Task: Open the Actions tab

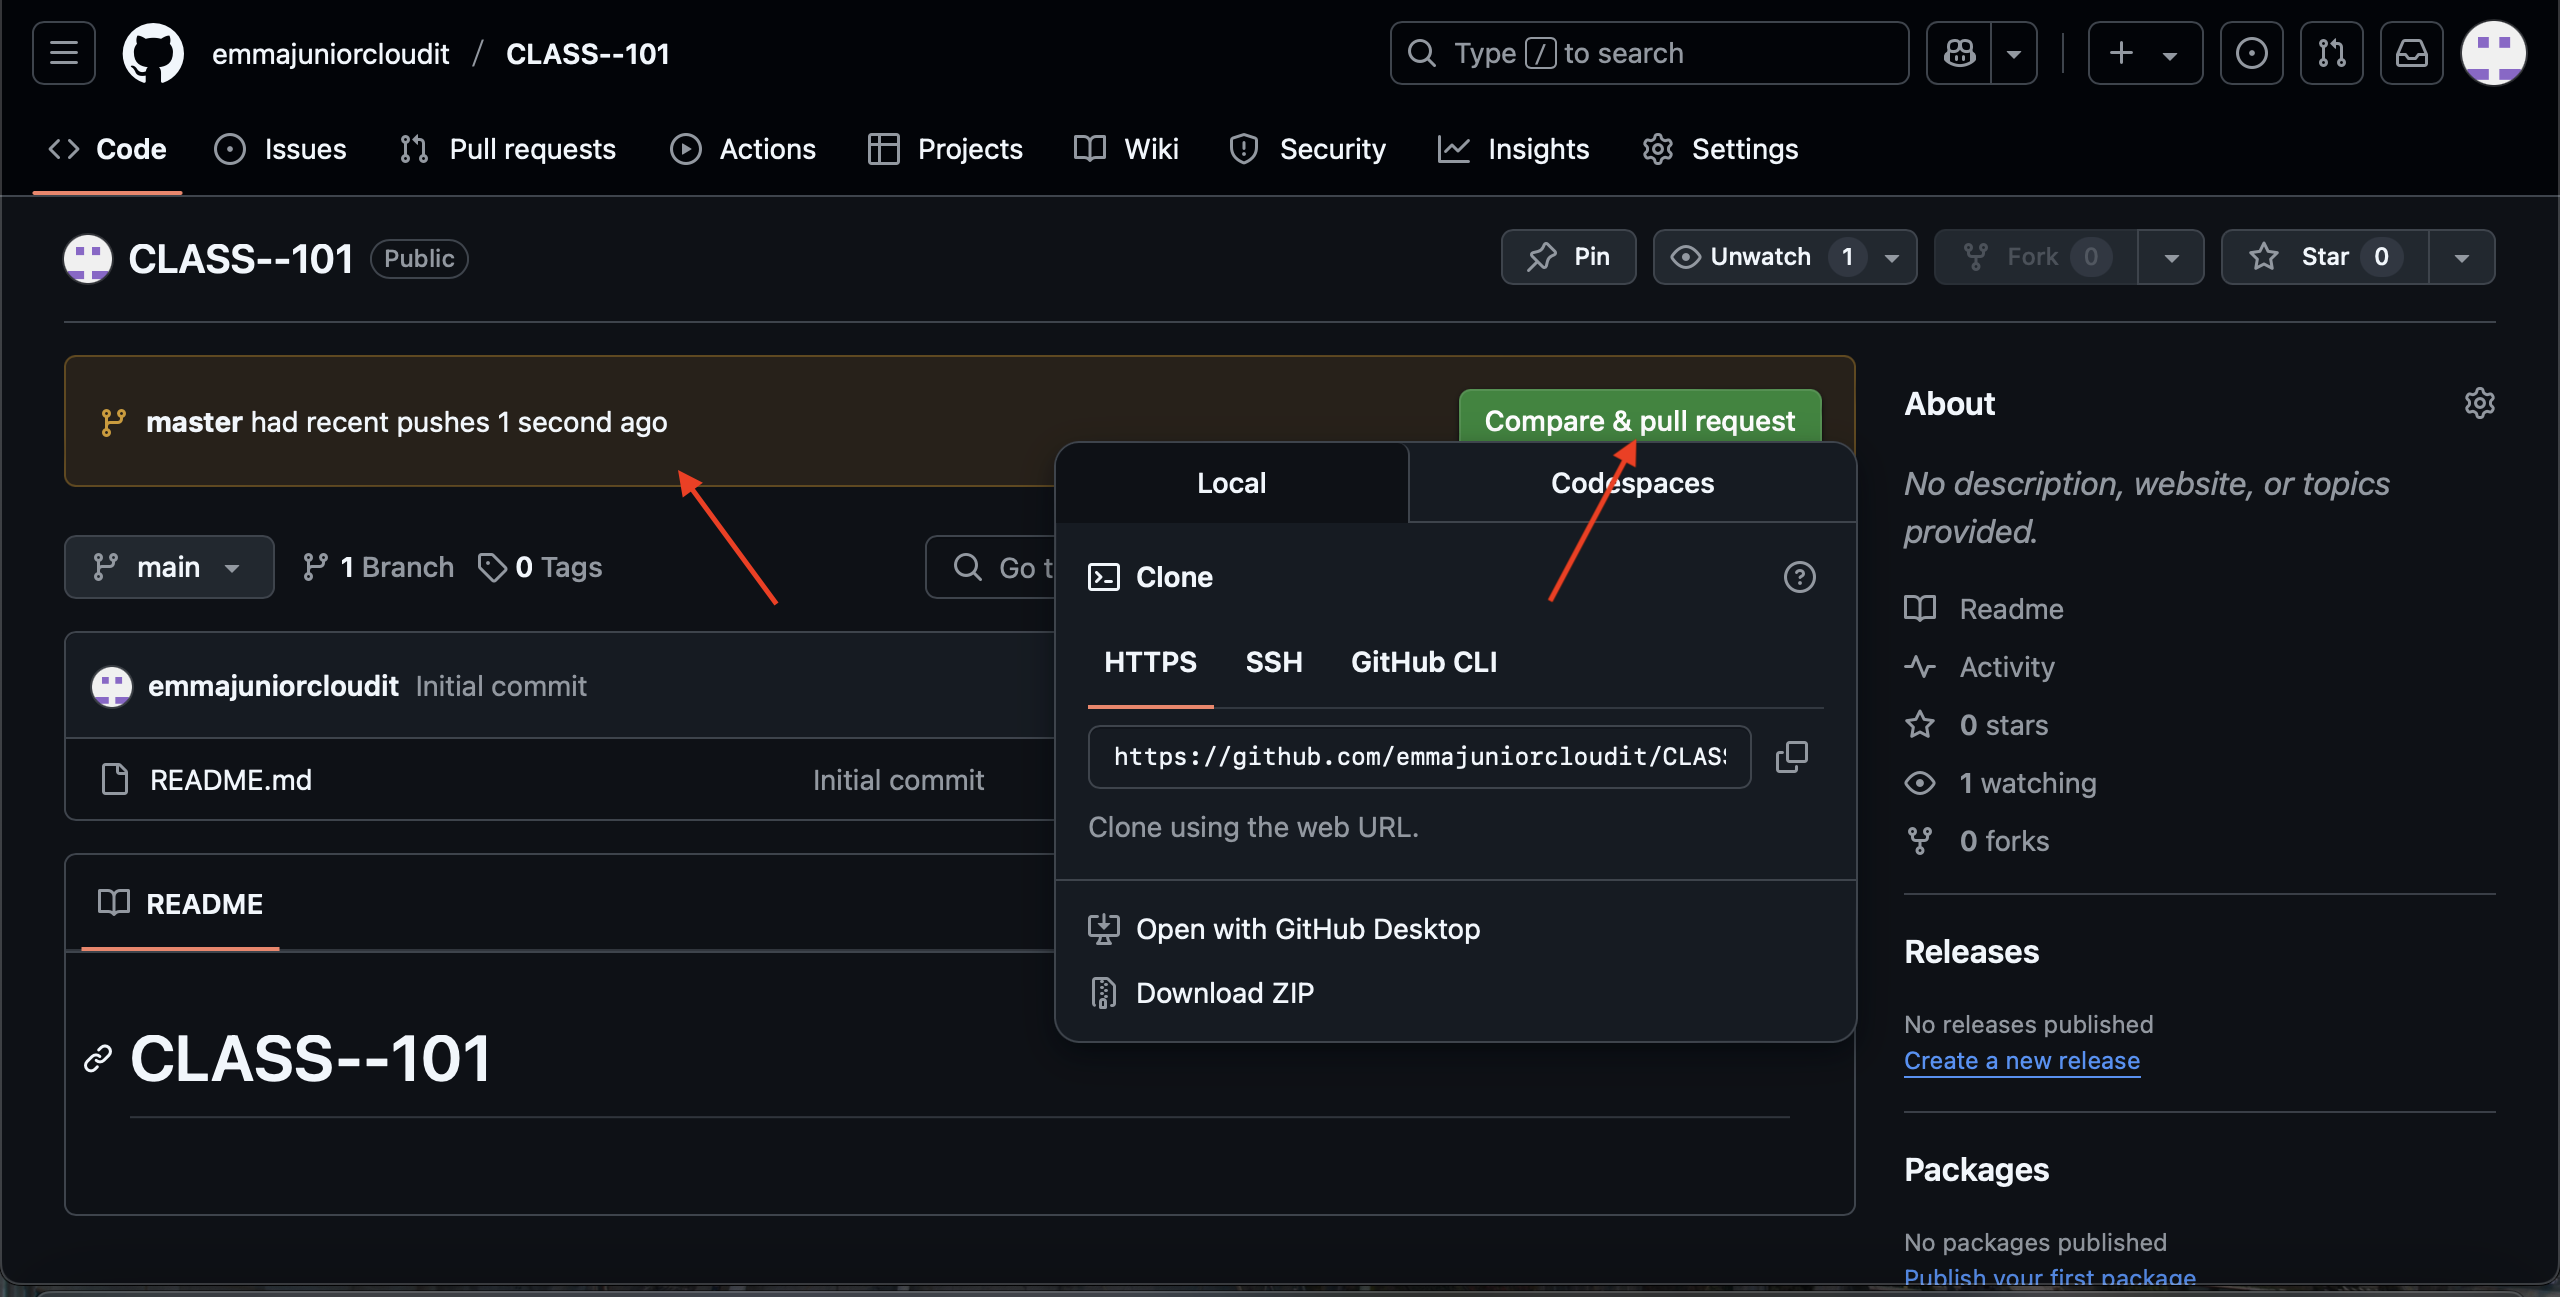Action: [743, 149]
